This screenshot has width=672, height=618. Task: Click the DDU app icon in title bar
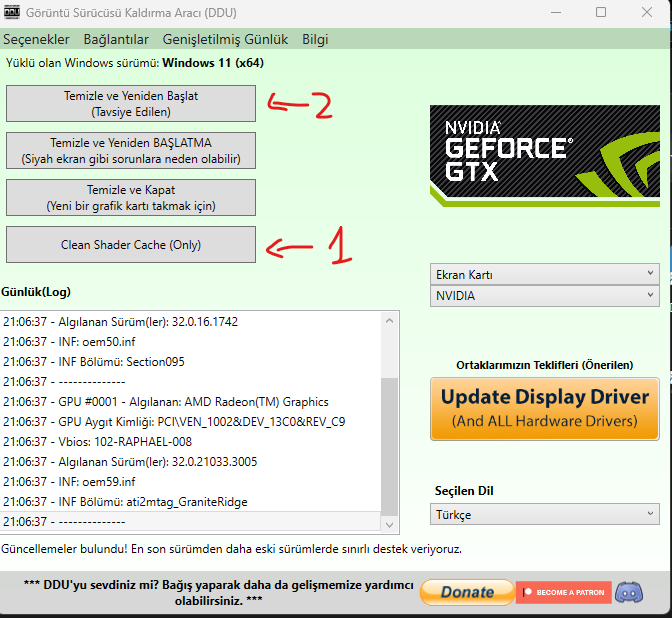click(x=12, y=12)
